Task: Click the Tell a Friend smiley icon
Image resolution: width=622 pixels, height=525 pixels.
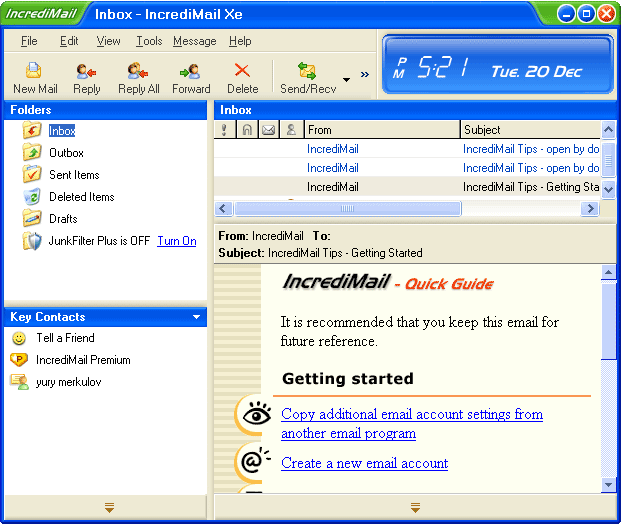Action: coord(19,338)
